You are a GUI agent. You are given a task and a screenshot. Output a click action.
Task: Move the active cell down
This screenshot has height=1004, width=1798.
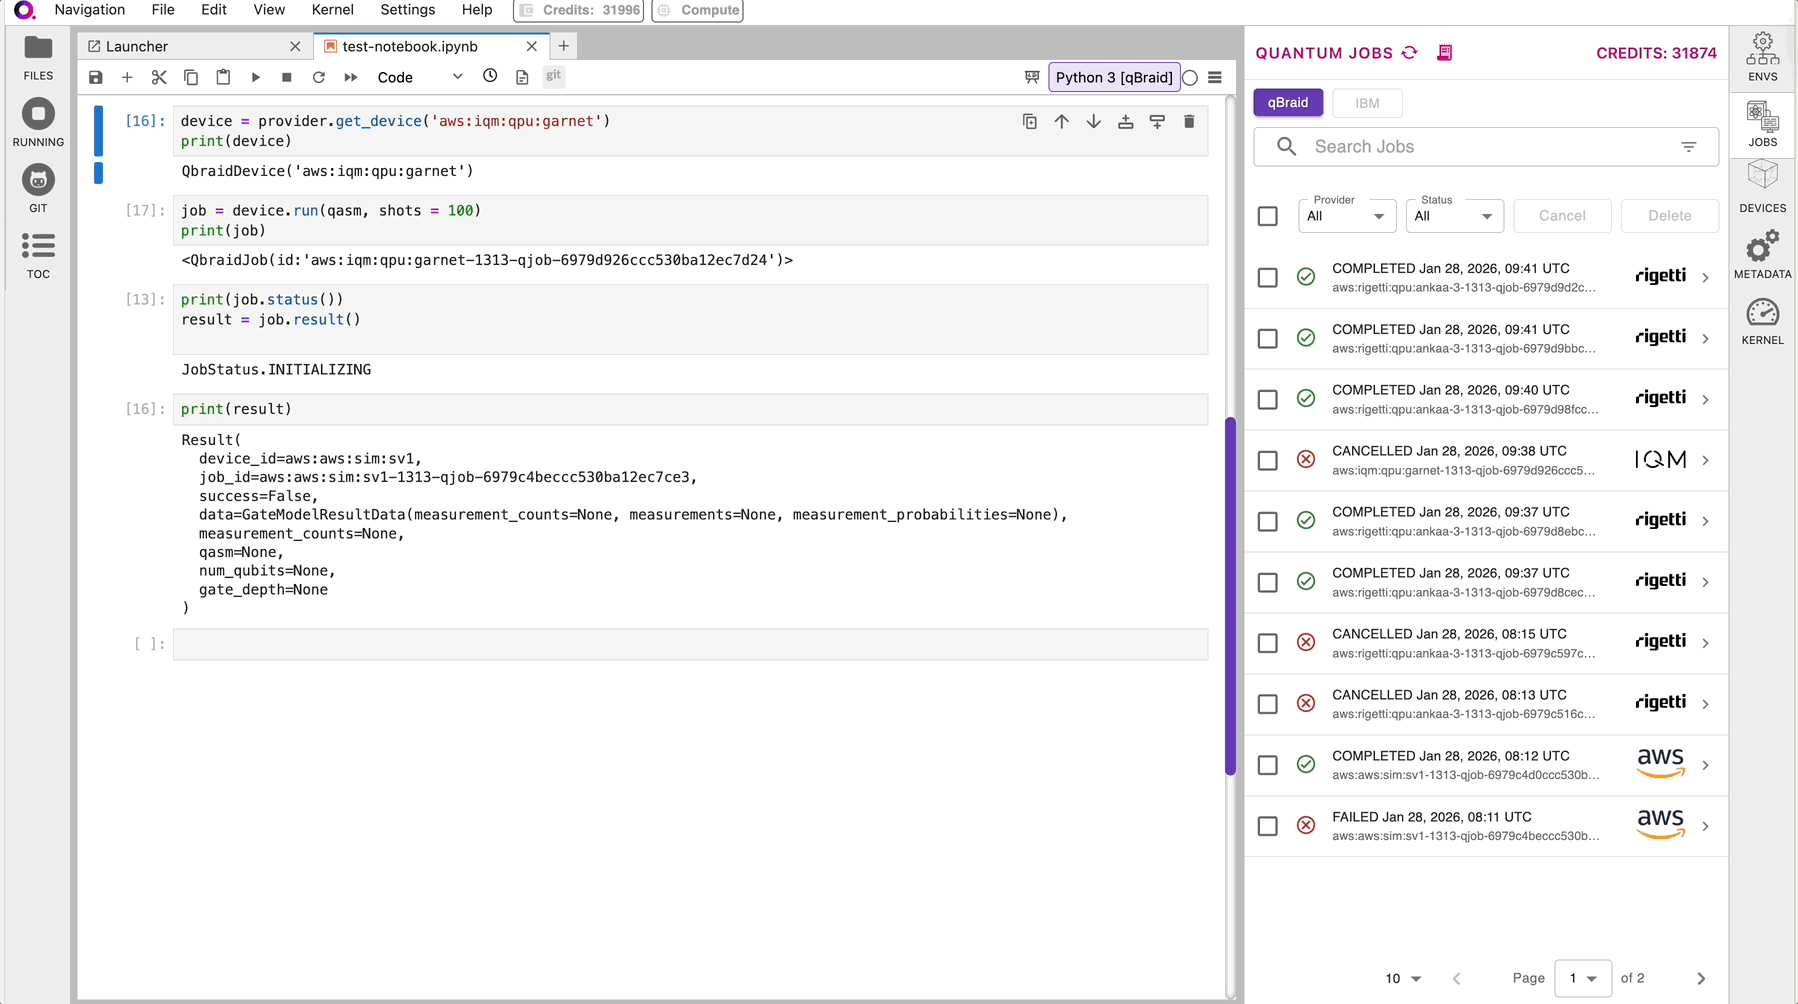pos(1094,122)
